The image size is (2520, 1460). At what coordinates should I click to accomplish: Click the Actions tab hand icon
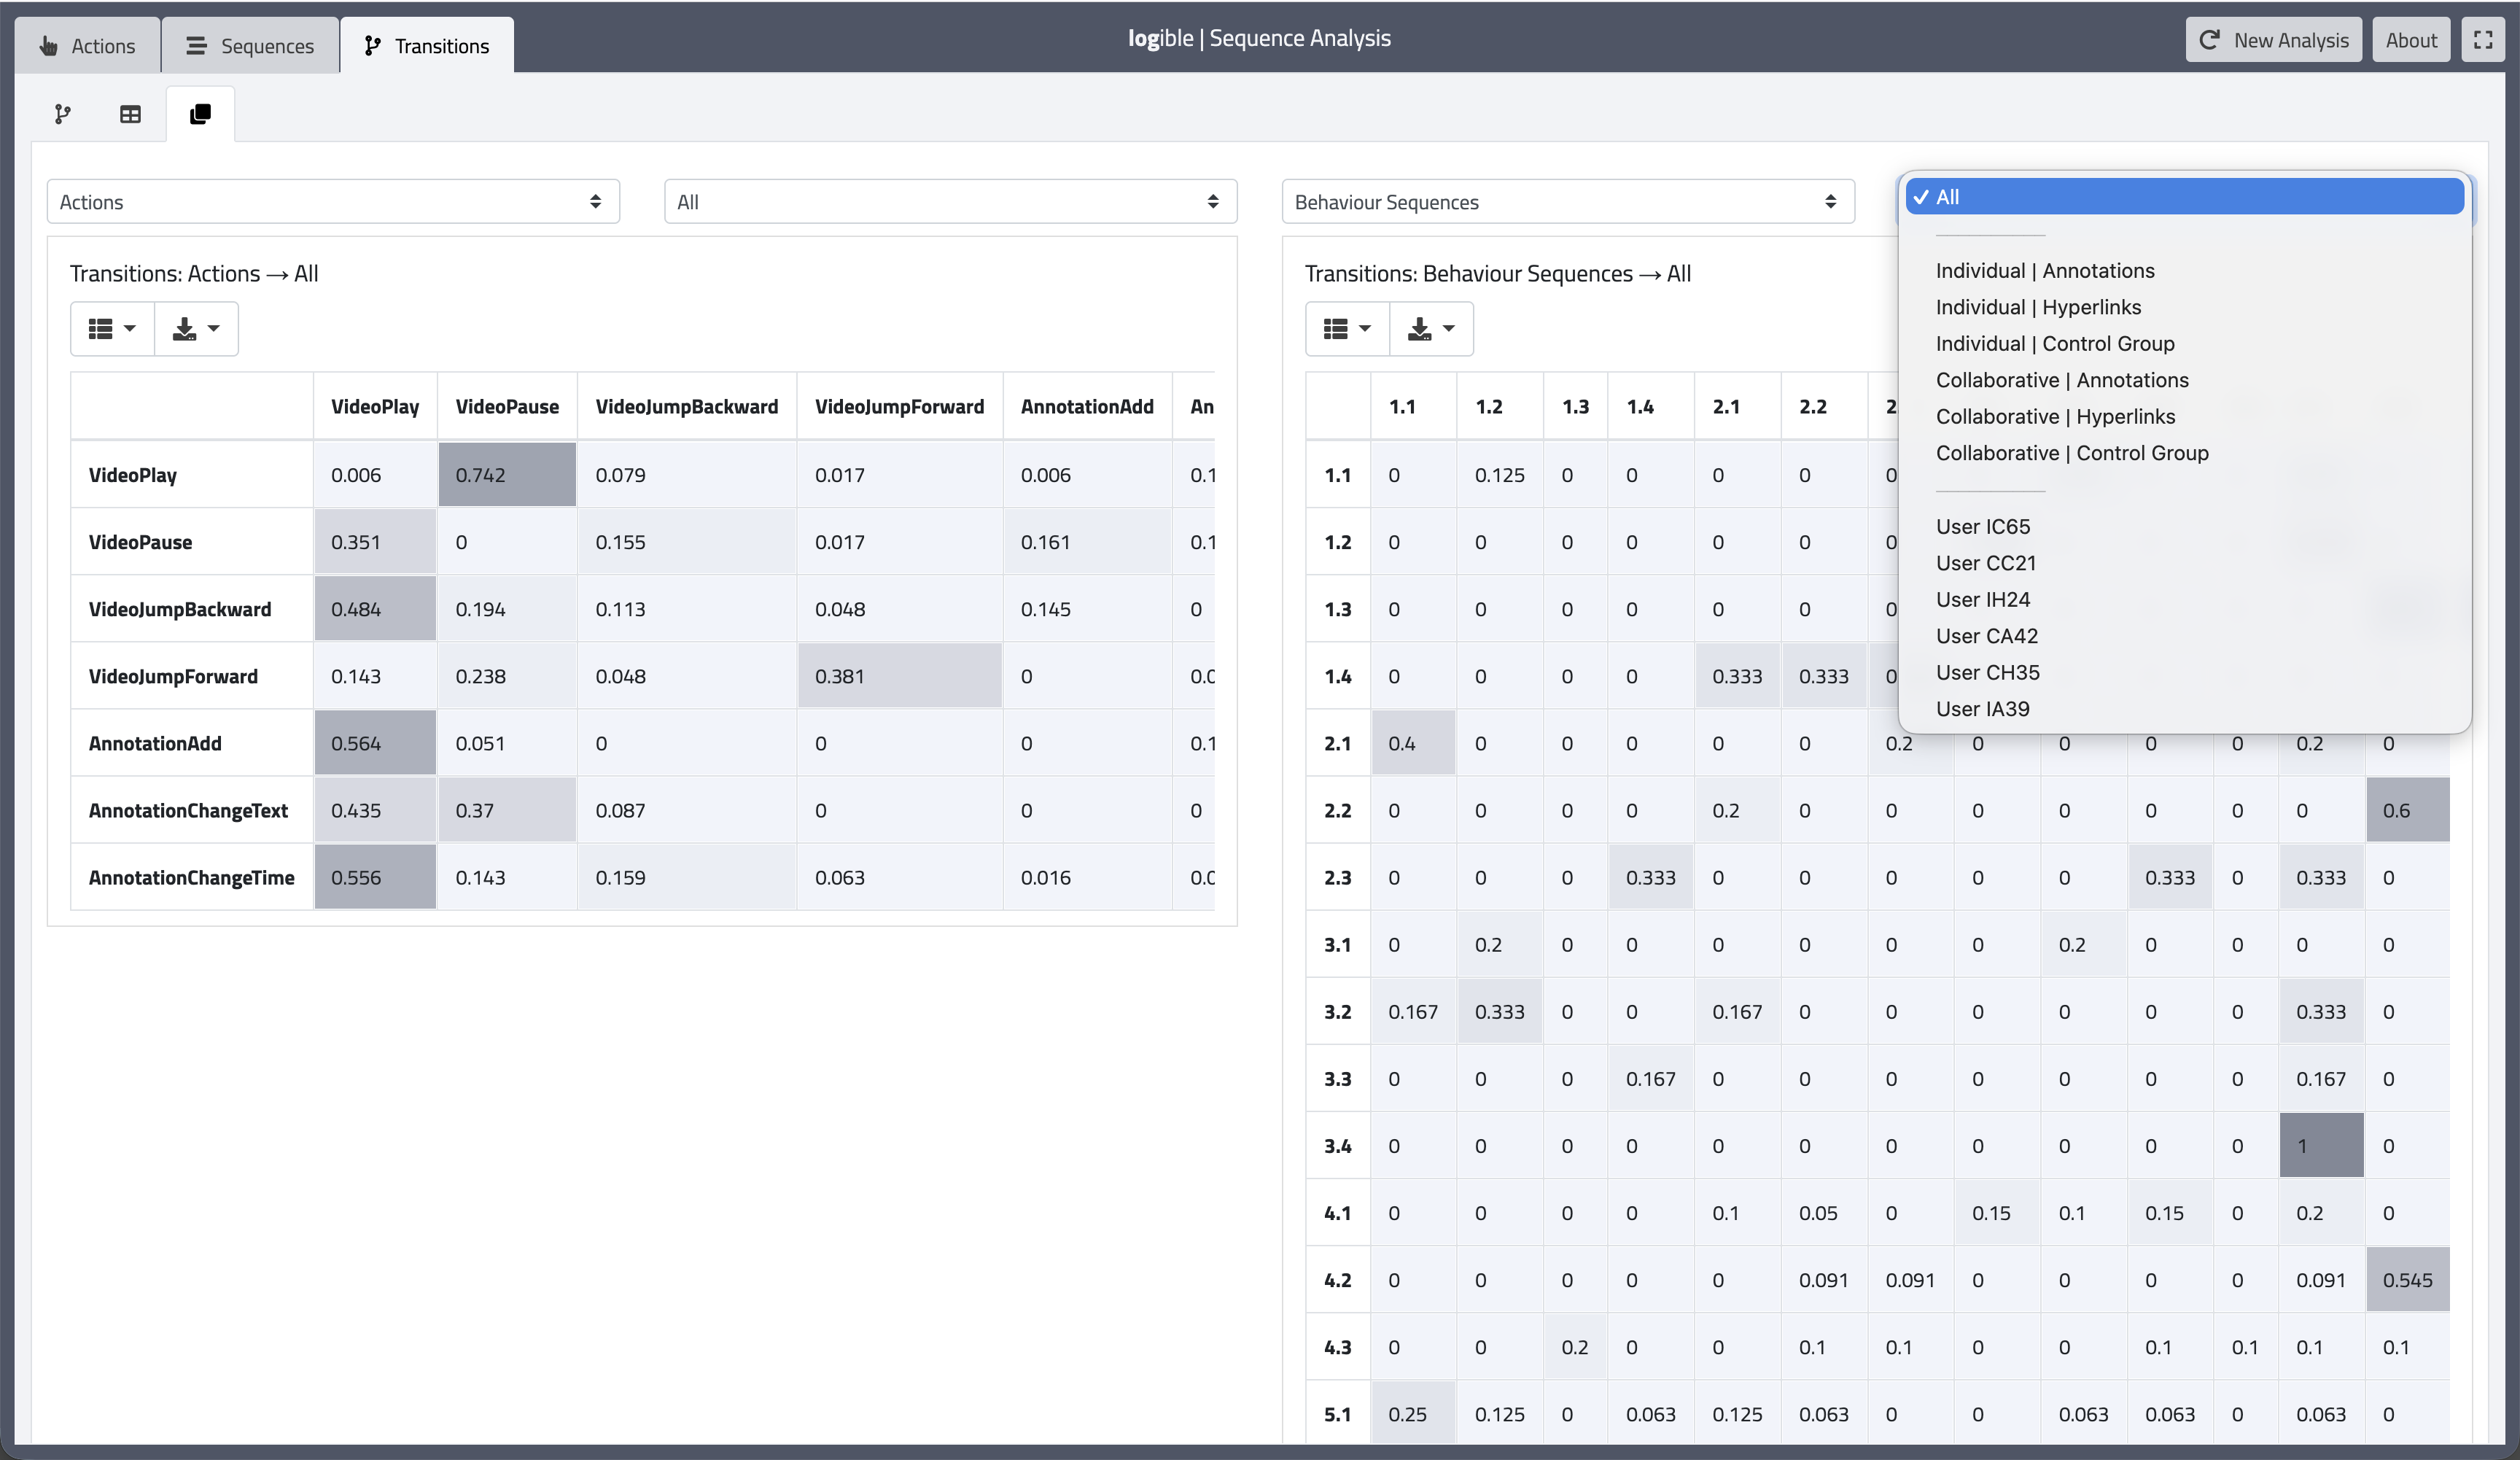click(x=48, y=45)
